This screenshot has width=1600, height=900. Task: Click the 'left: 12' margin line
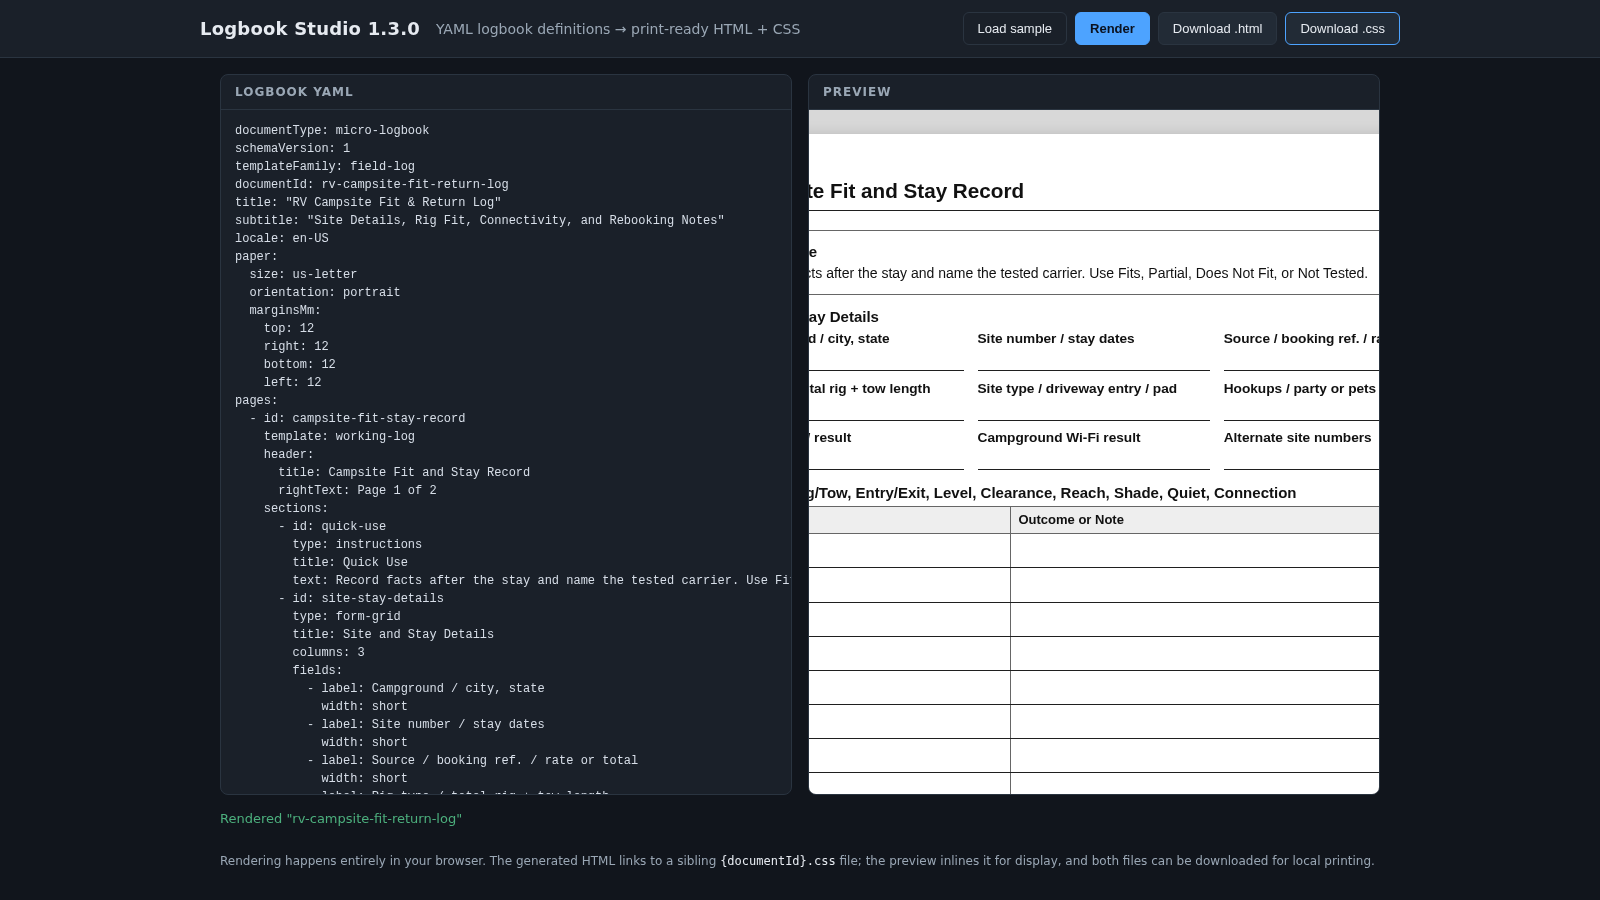point(293,383)
